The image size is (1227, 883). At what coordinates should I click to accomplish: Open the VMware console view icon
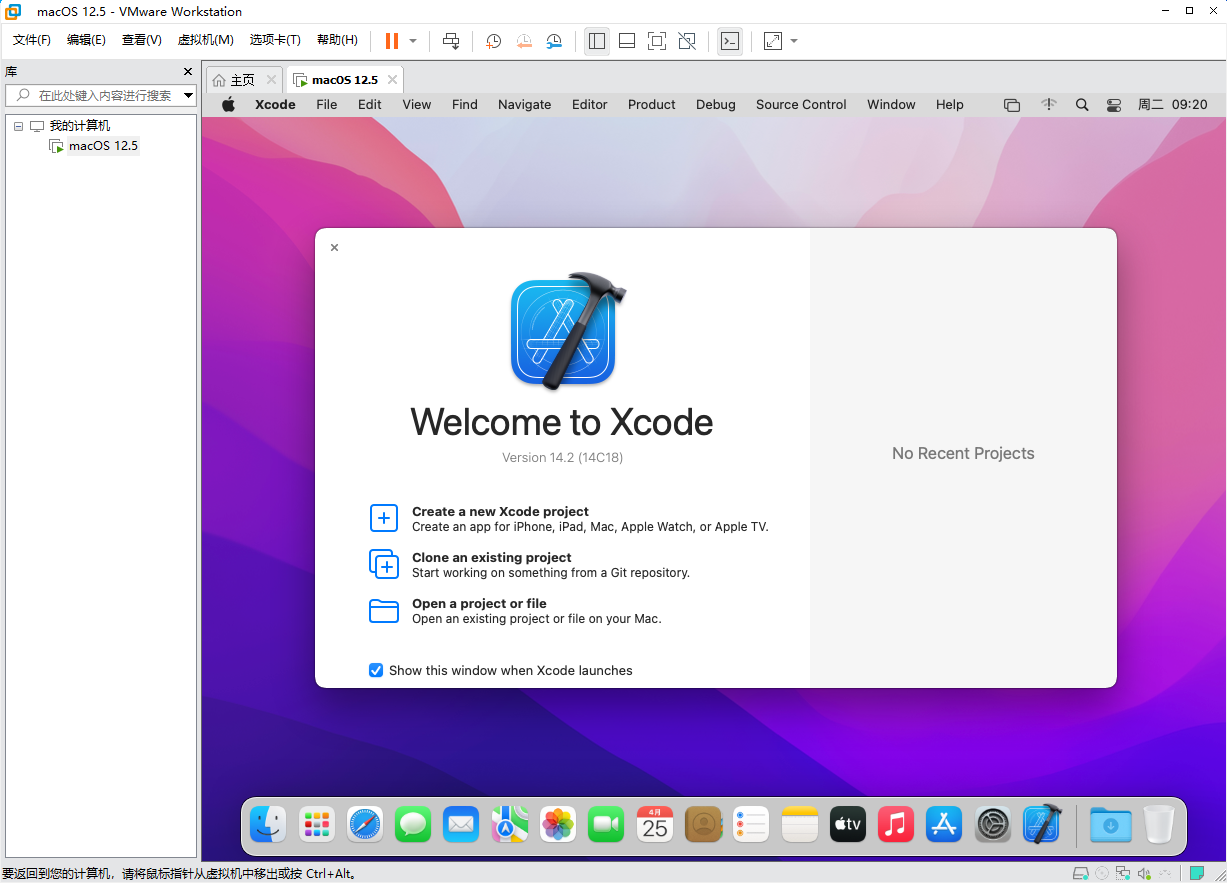pyautogui.click(x=730, y=41)
